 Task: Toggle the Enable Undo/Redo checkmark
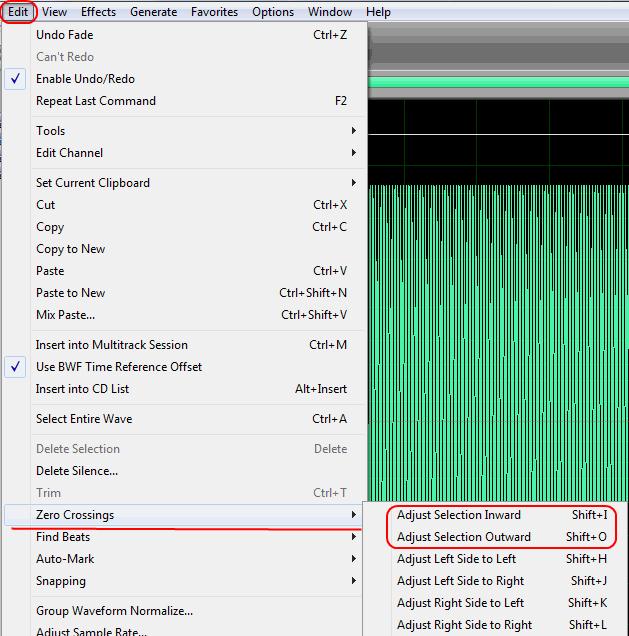[85, 79]
